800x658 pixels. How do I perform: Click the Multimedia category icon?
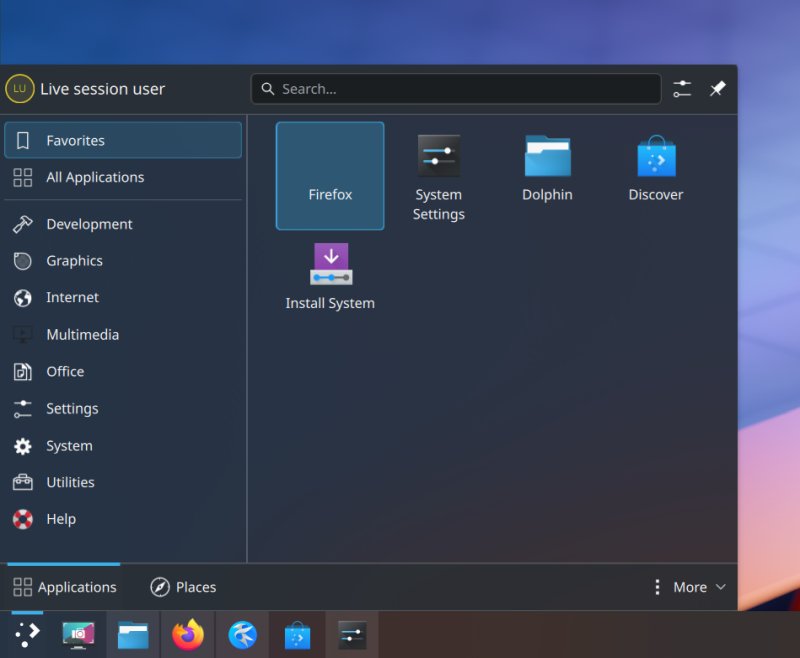[82, 334]
